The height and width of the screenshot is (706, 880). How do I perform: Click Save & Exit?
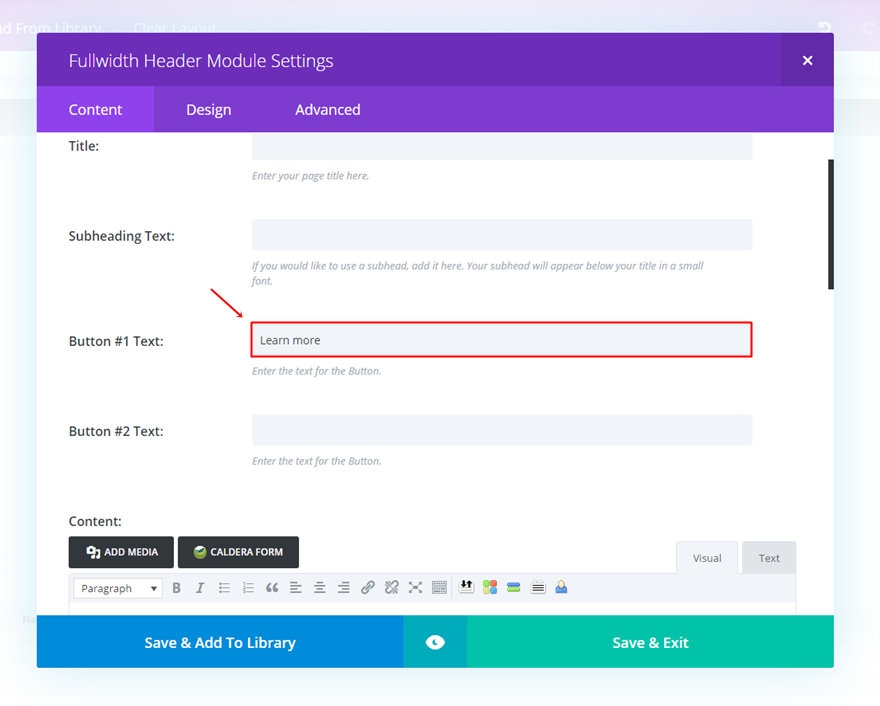[x=650, y=642]
